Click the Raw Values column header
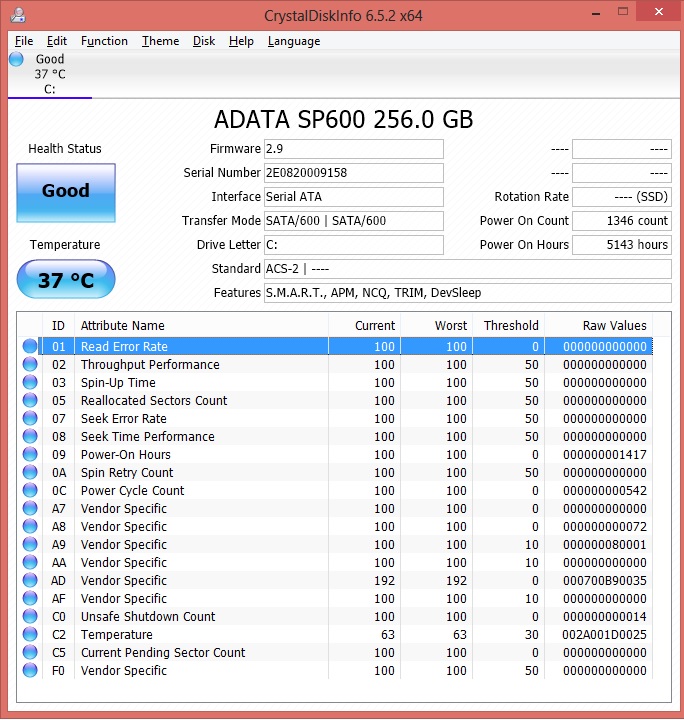 click(599, 326)
